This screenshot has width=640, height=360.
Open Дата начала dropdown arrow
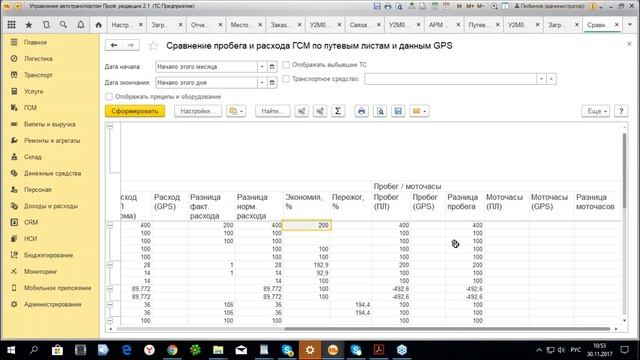point(262,67)
